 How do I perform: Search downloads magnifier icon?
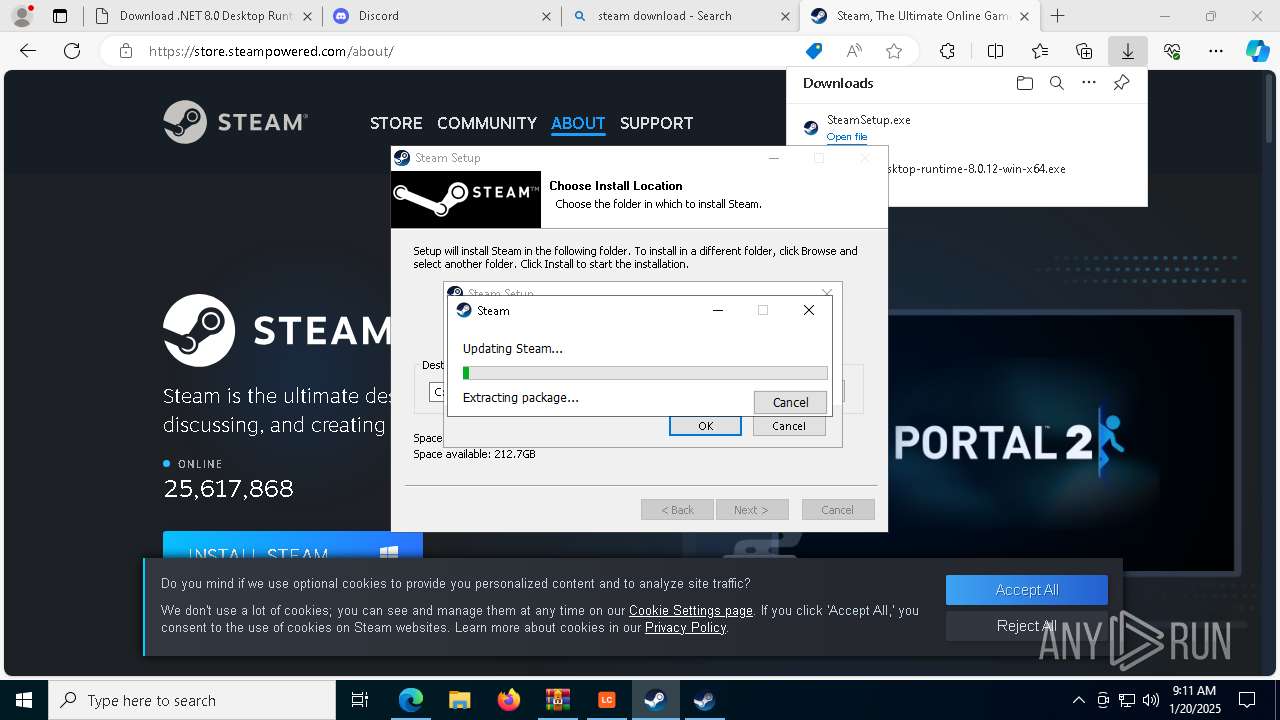tap(1056, 83)
